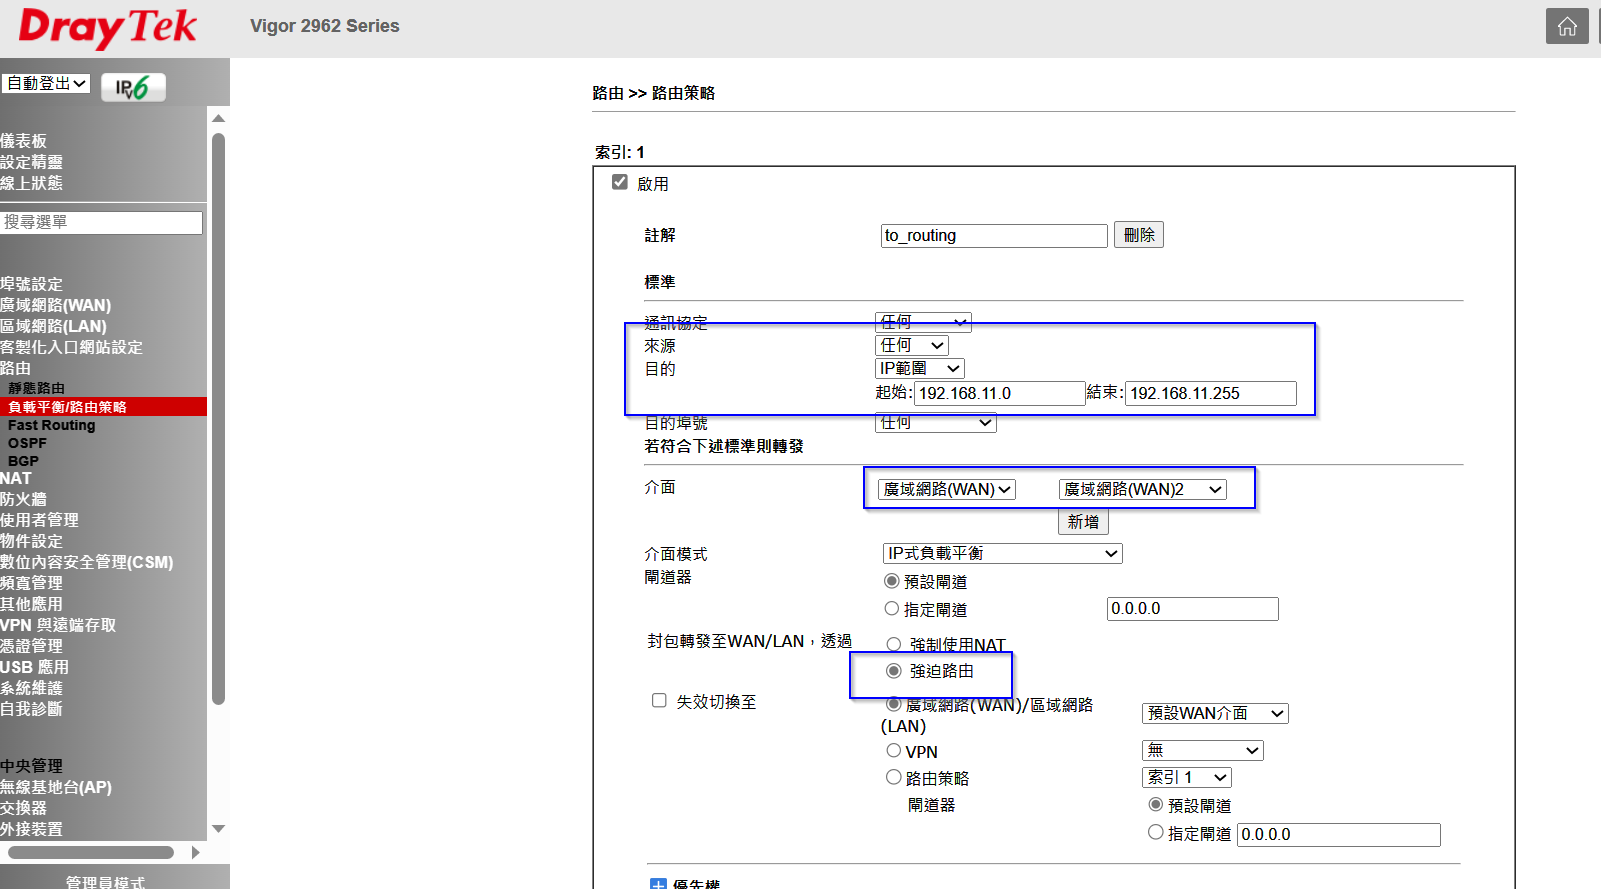Open the 來源 source dropdown
Screen dimensions: 1601x889
tap(911, 346)
